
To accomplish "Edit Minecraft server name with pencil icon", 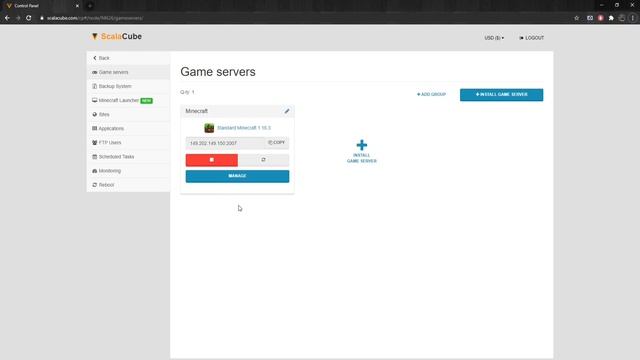I will (x=287, y=111).
